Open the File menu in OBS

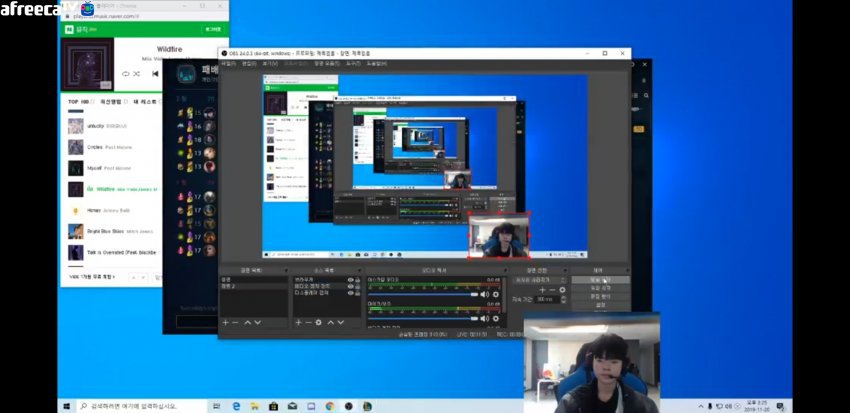pyautogui.click(x=229, y=62)
